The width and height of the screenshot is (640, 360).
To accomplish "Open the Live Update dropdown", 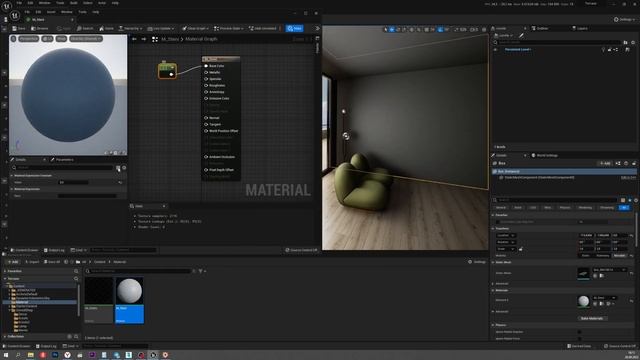I will click(161, 29).
